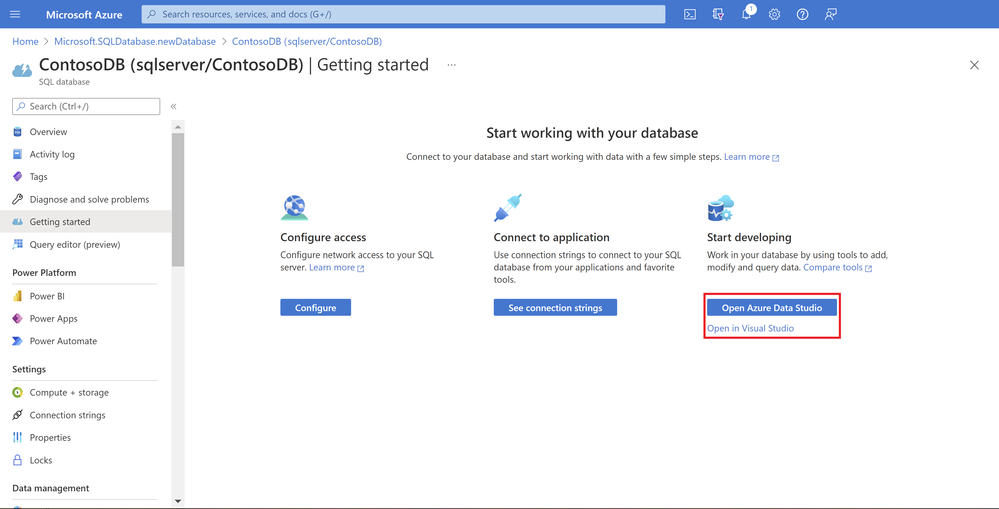The width and height of the screenshot is (999, 509).
Task: Open Compute + storage settings
Action: [x=69, y=392]
